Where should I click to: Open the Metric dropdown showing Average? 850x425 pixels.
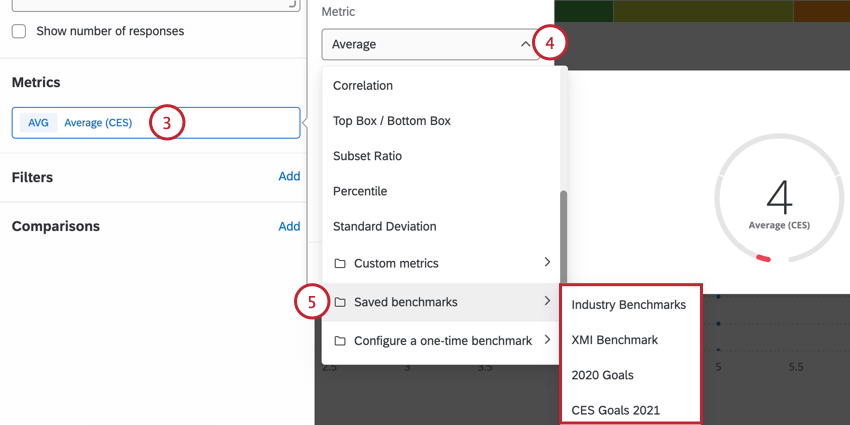coord(430,44)
